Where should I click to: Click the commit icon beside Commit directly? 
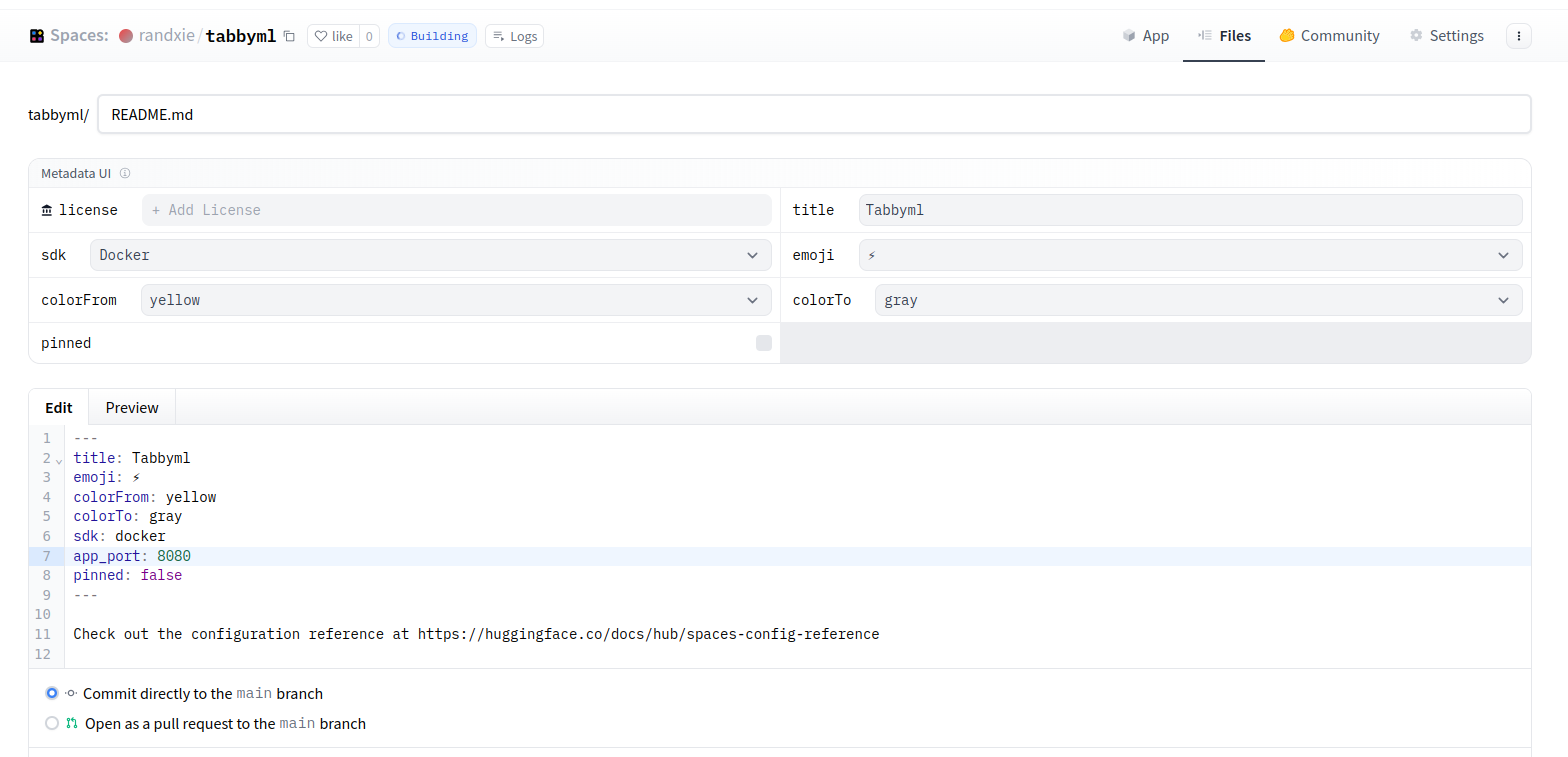(x=71, y=693)
